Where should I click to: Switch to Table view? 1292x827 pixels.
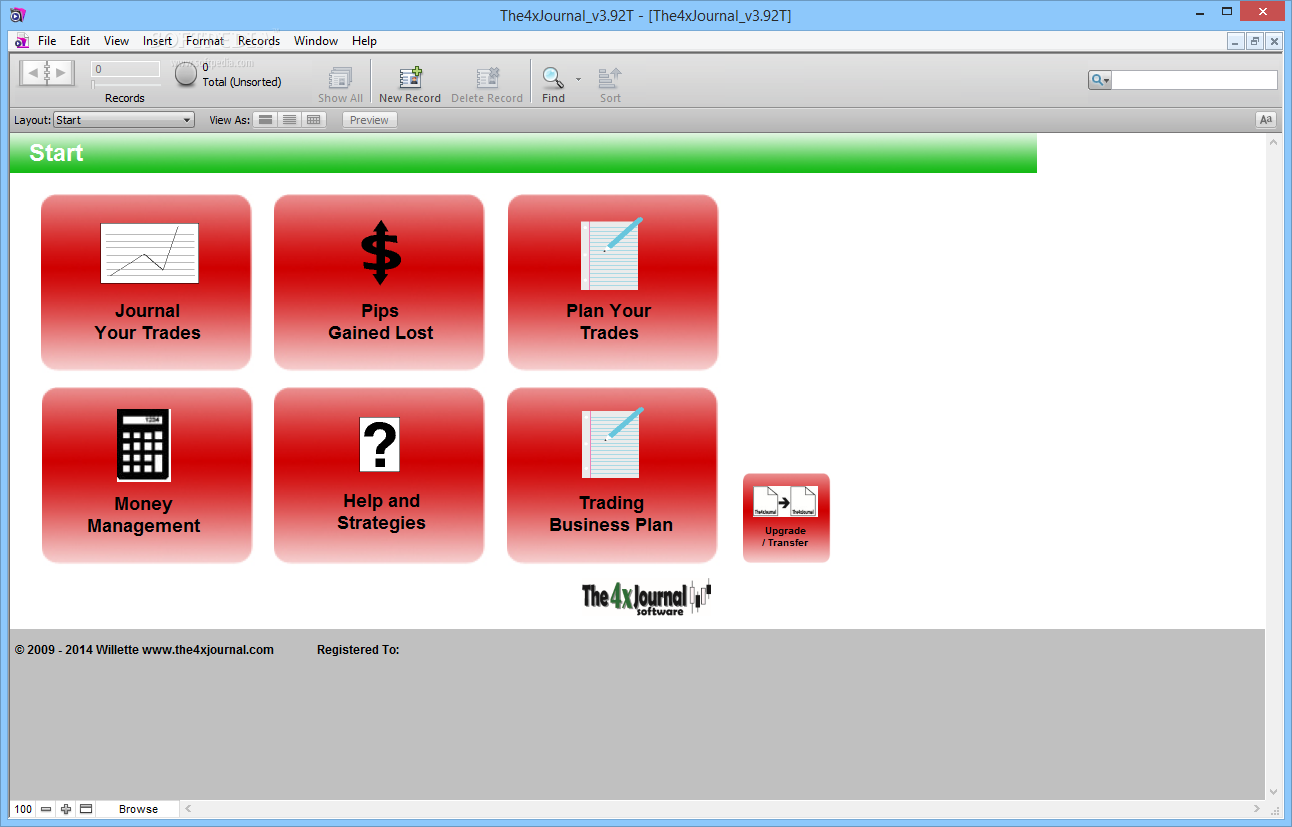(314, 120)
